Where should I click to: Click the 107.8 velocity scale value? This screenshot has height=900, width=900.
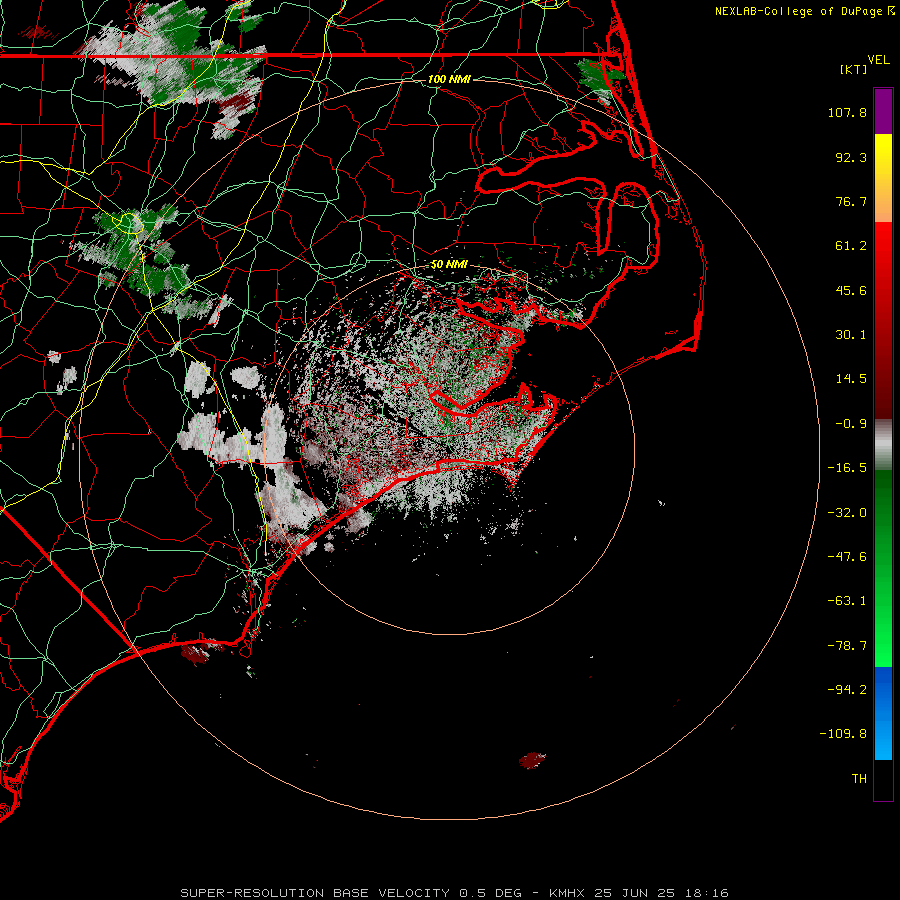(847, 112)
